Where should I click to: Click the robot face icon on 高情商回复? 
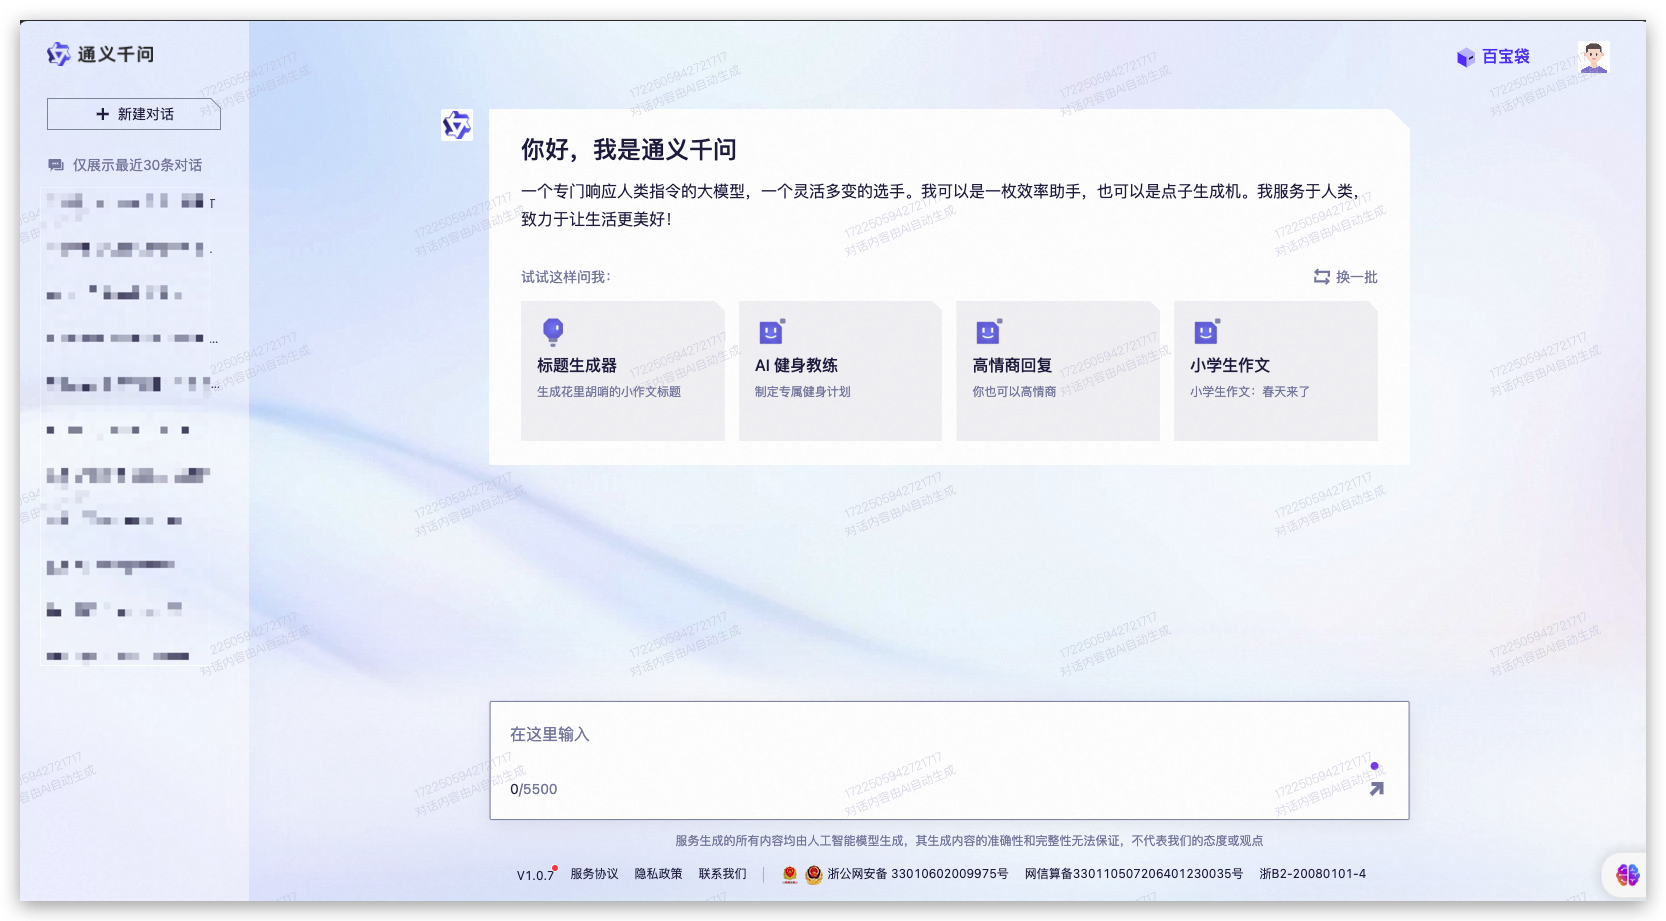[x=989, y=331]
